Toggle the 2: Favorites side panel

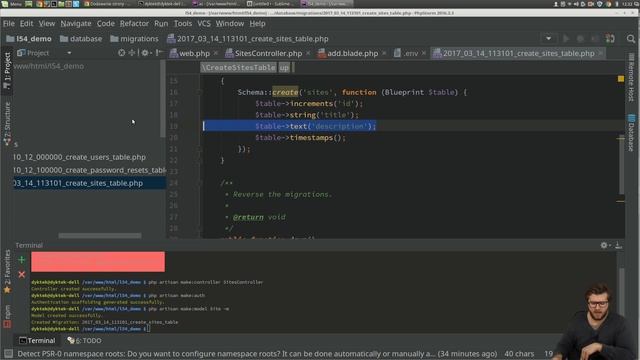(7, 271)
